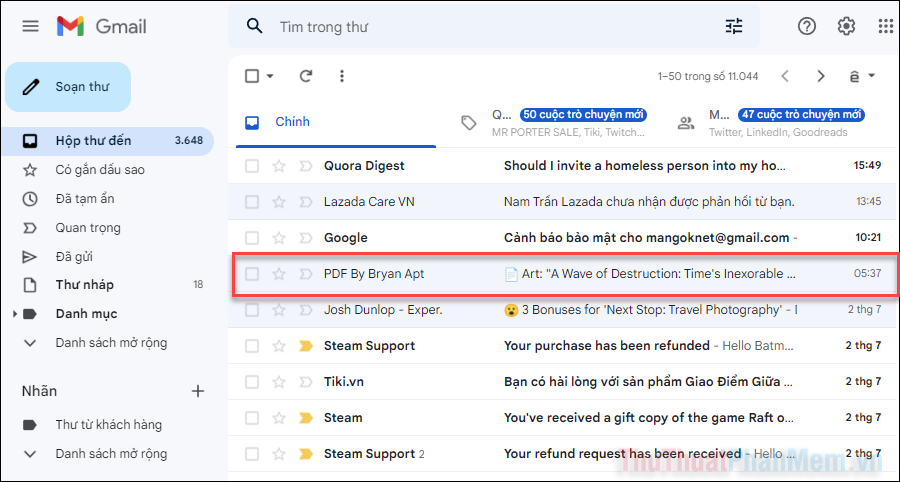Viewport: 900px width, 482px height.
Task: Star the PDF By Bryan Apt email
Action: pyautogui.click(x=279, y=274)
